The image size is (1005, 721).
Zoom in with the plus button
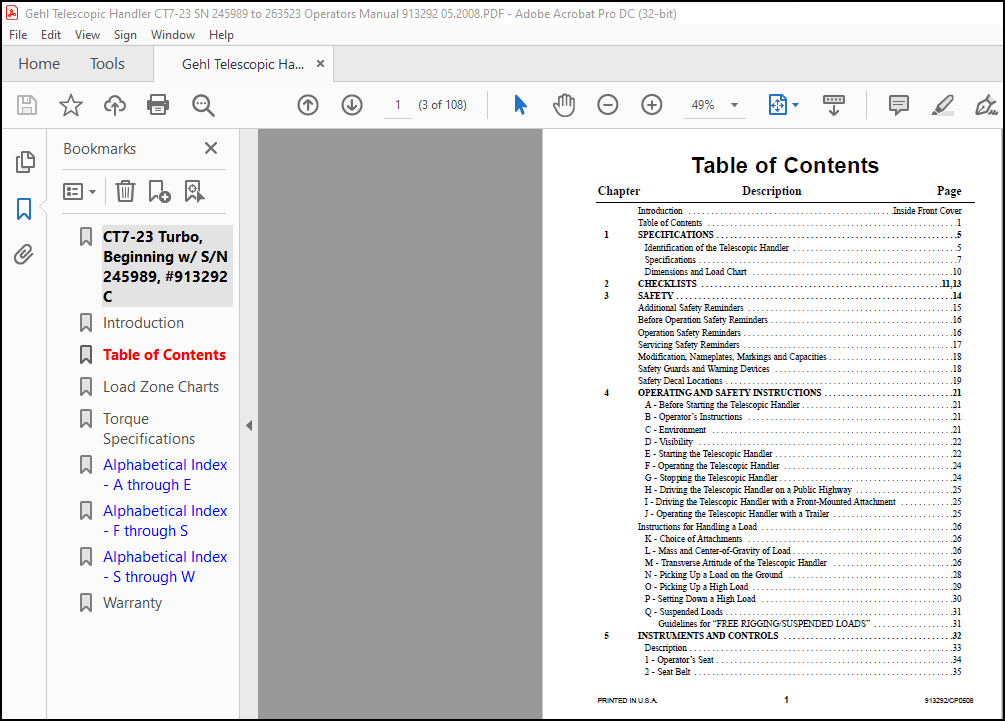click(652, 104)
